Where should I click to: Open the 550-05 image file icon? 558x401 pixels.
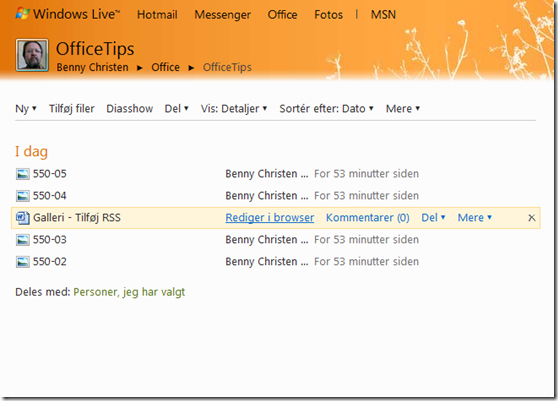(x=23, y=174)
